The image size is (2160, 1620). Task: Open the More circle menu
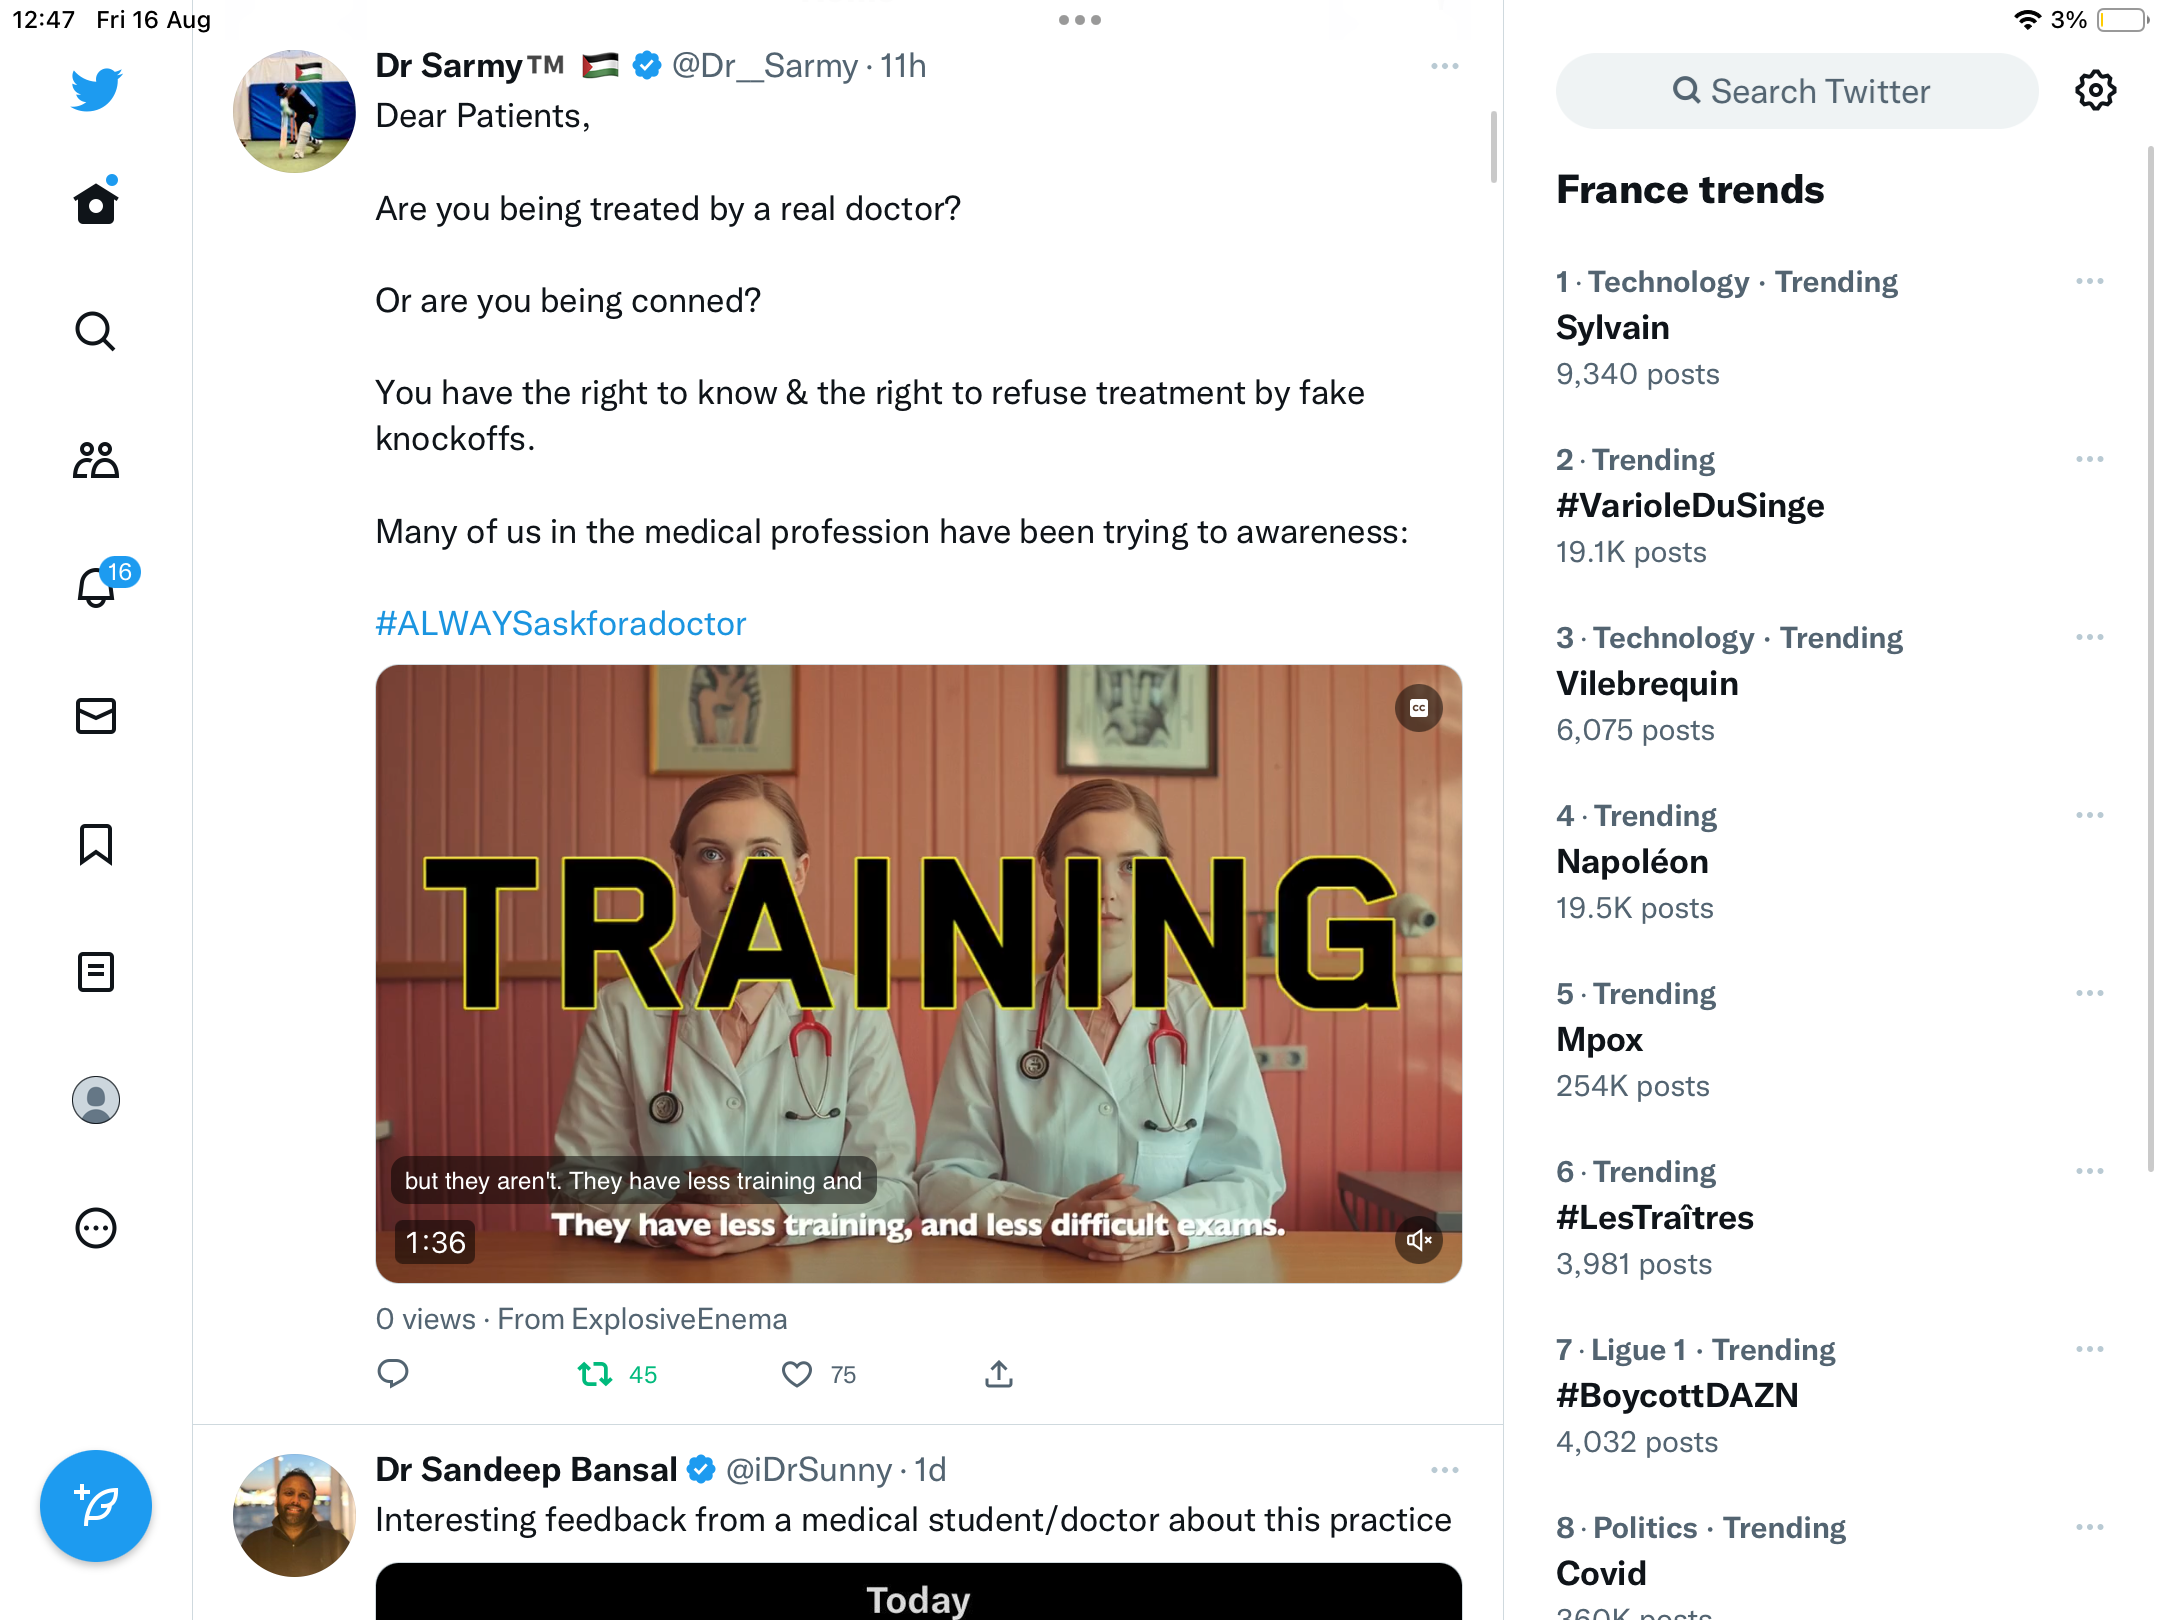click(x=96, y=1228)
